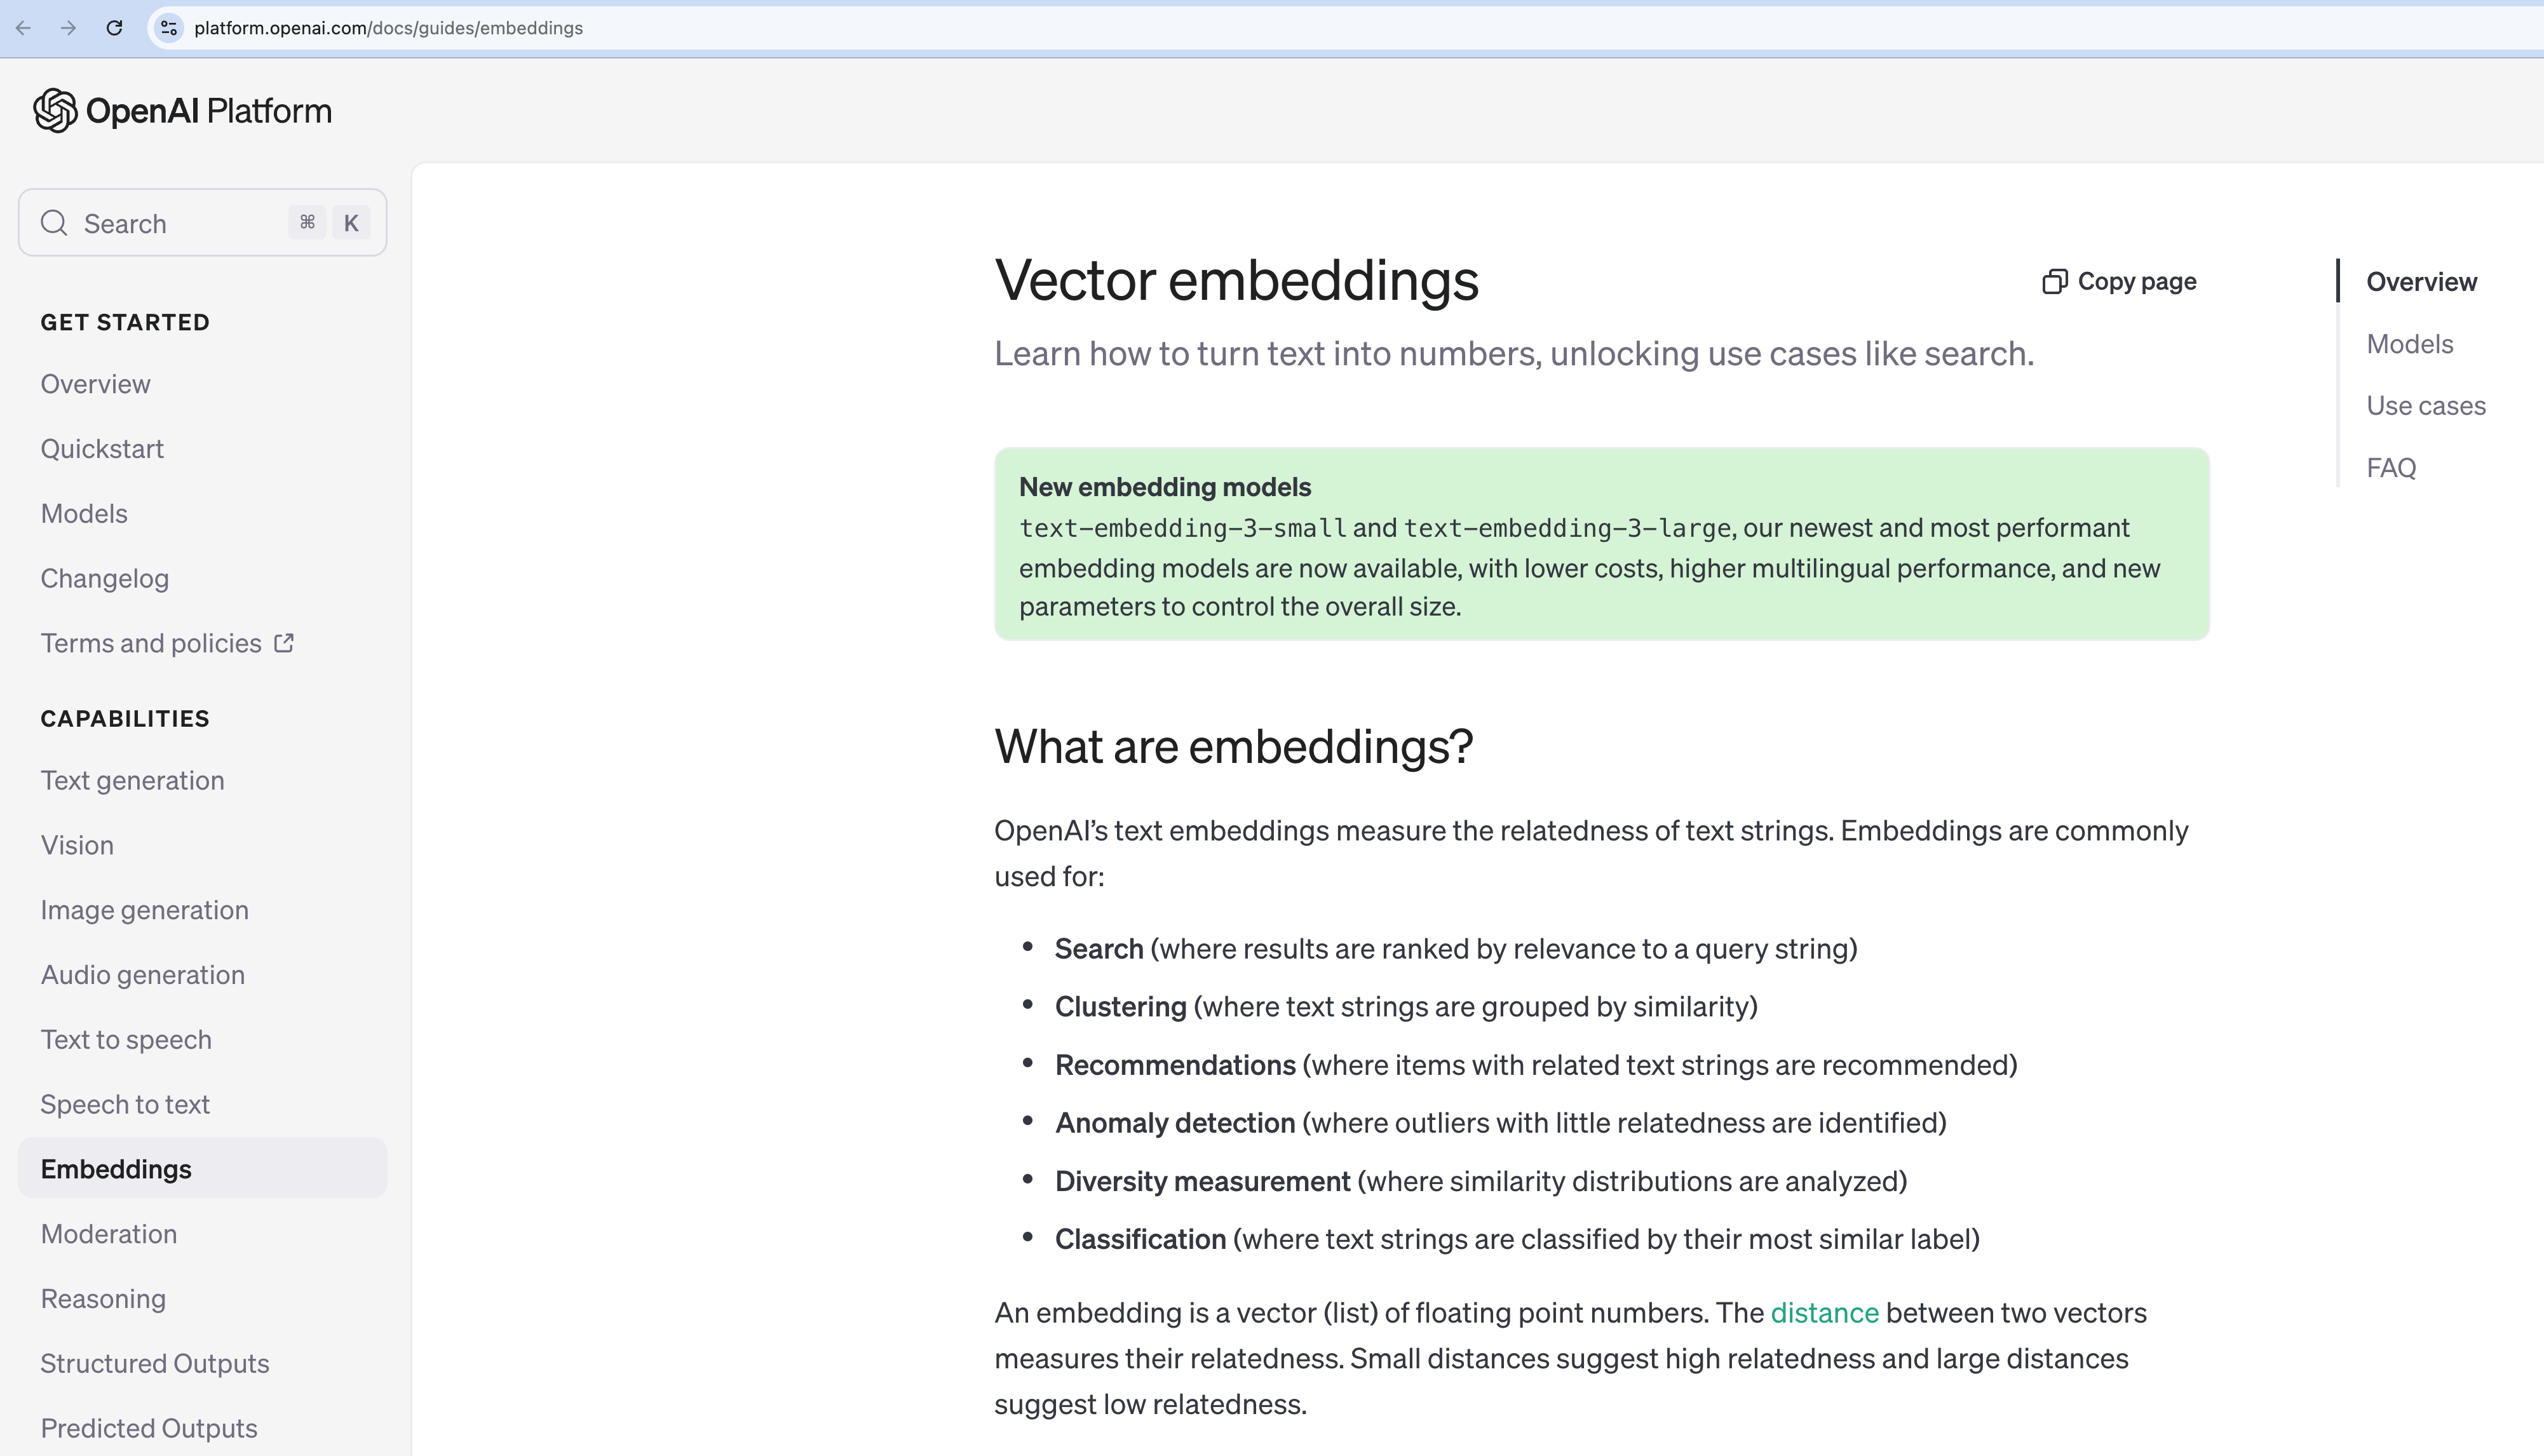Click the browser back arrow
The width and height of the screenshot is (2544, 1456).
click(x=24, y=28)
